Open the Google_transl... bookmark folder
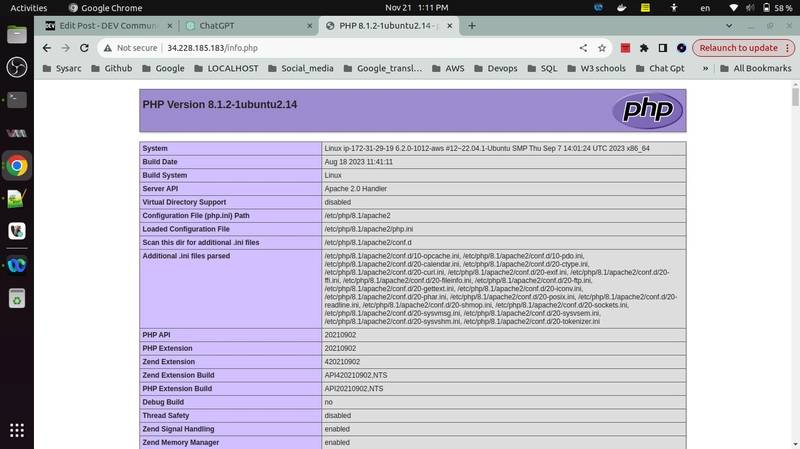 (383, 68)
